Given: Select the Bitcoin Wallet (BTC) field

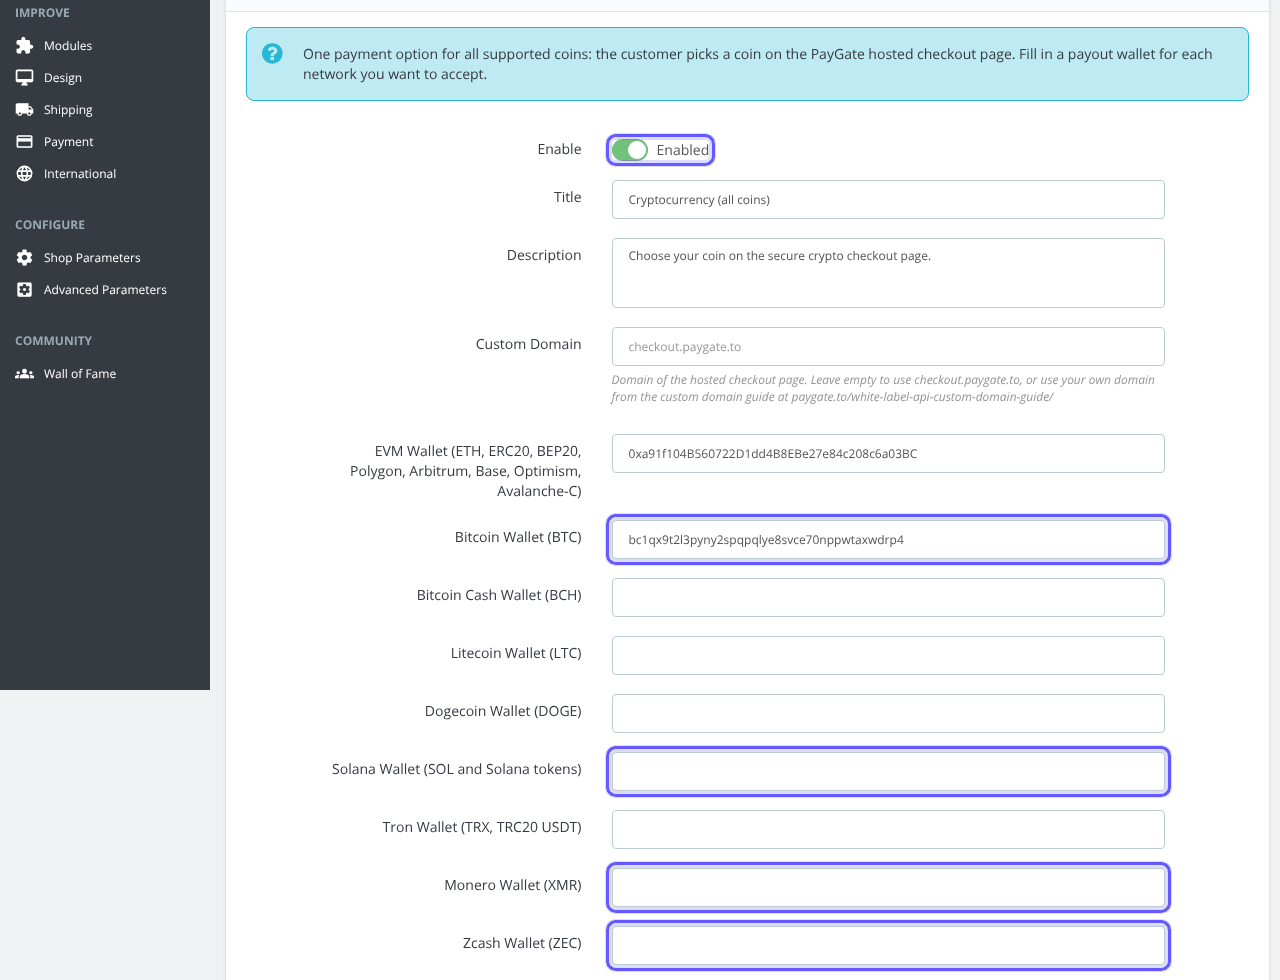Looking at the screenshot, I should click(888, 540).
